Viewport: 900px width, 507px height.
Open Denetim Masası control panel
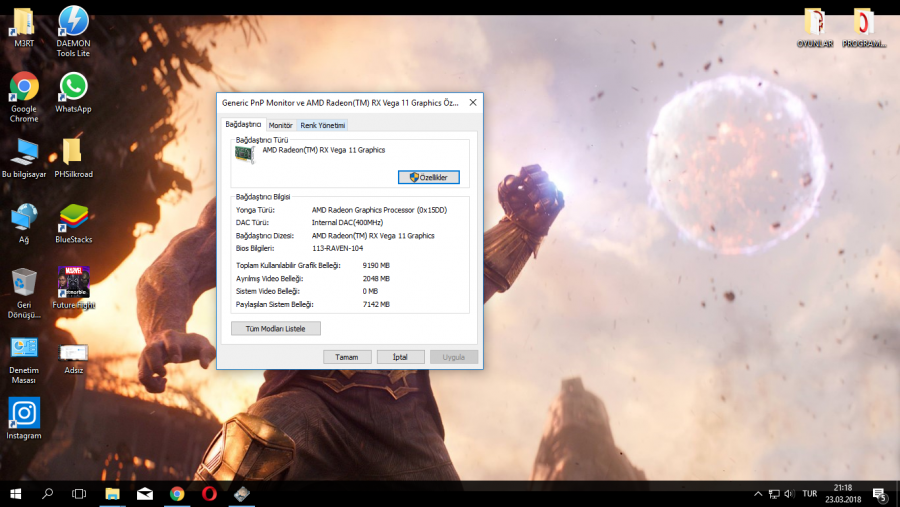point(24,359)
